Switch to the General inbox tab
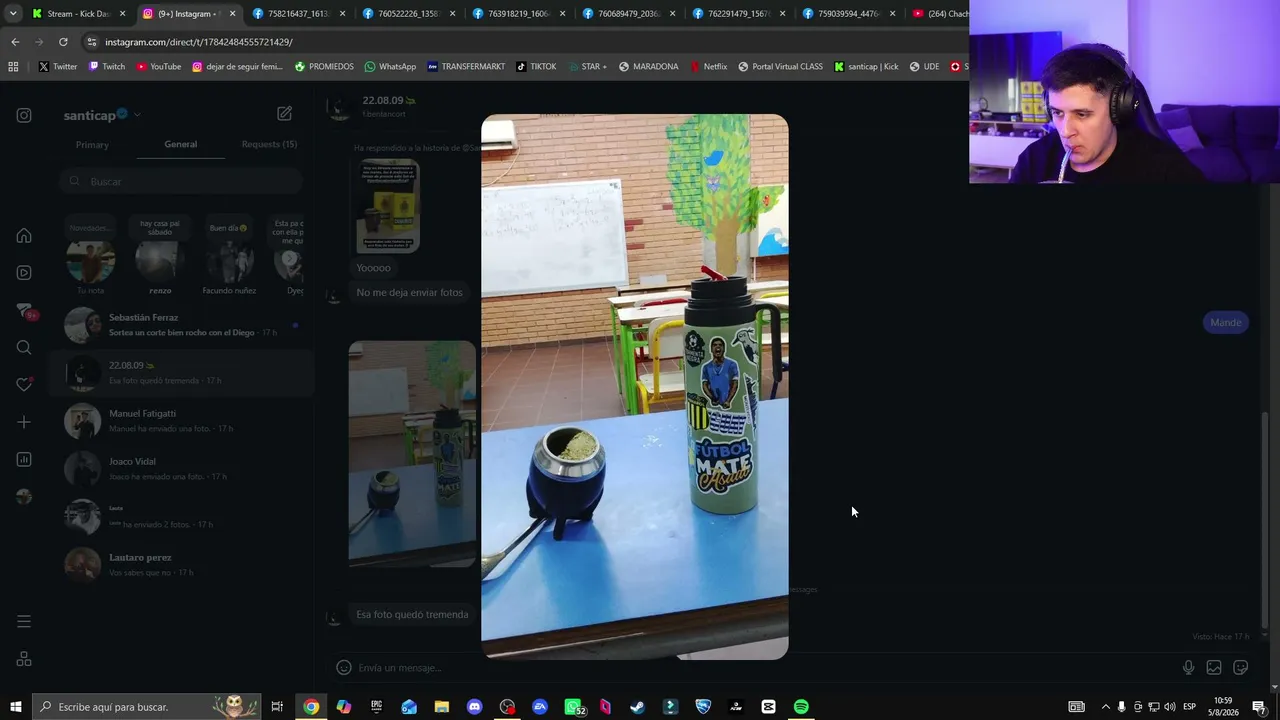Image resolution: width=1280 pixels, height=720 pixels. [x=181, y=144]
